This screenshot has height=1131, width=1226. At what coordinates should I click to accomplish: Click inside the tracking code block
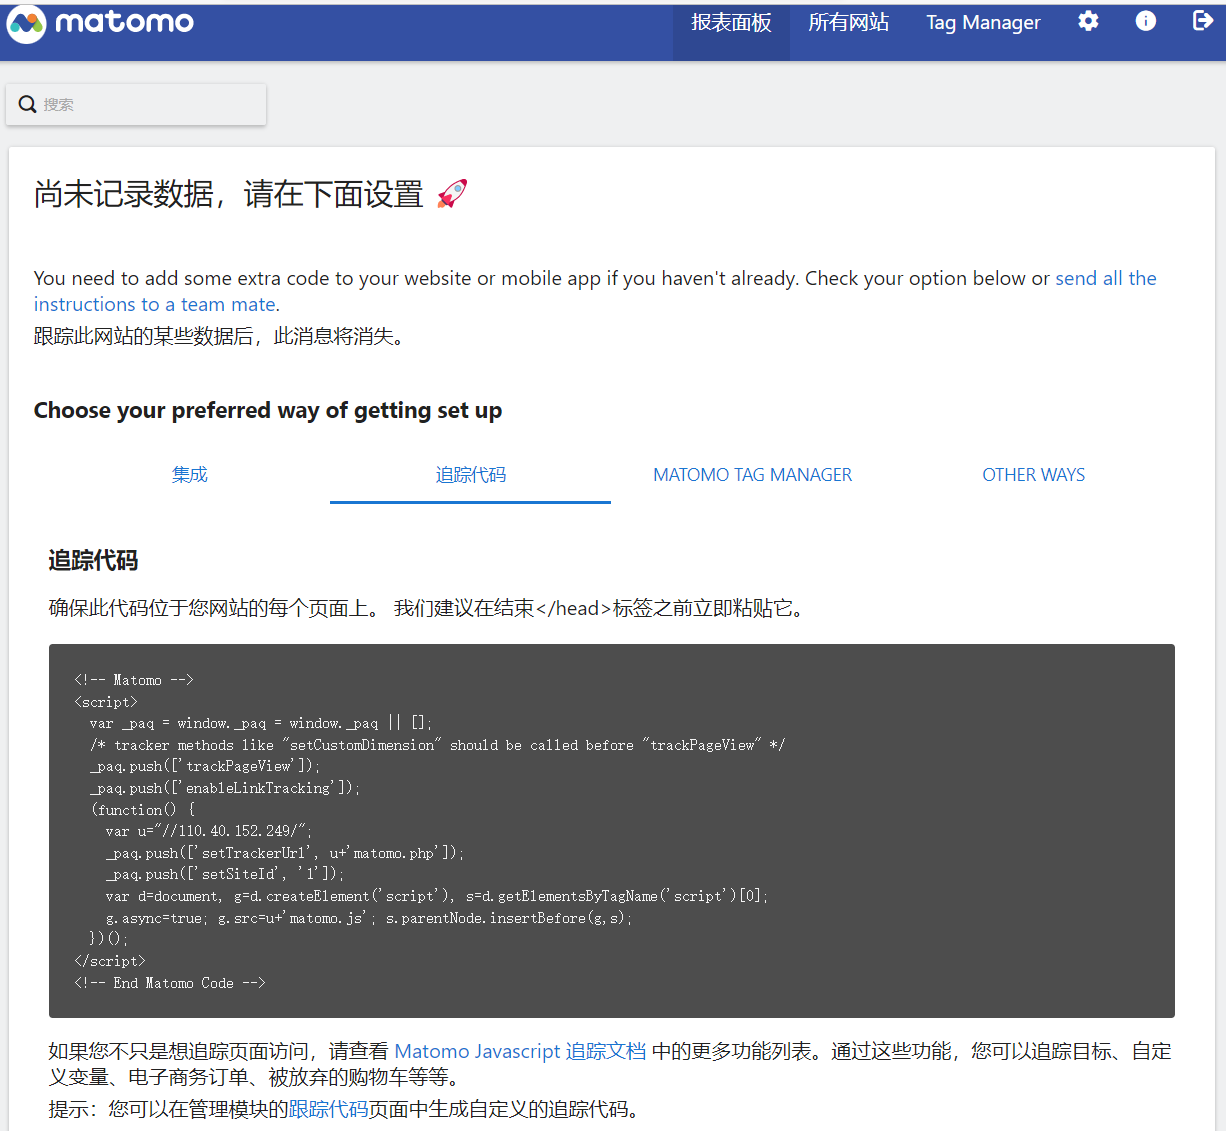point(611,831)
